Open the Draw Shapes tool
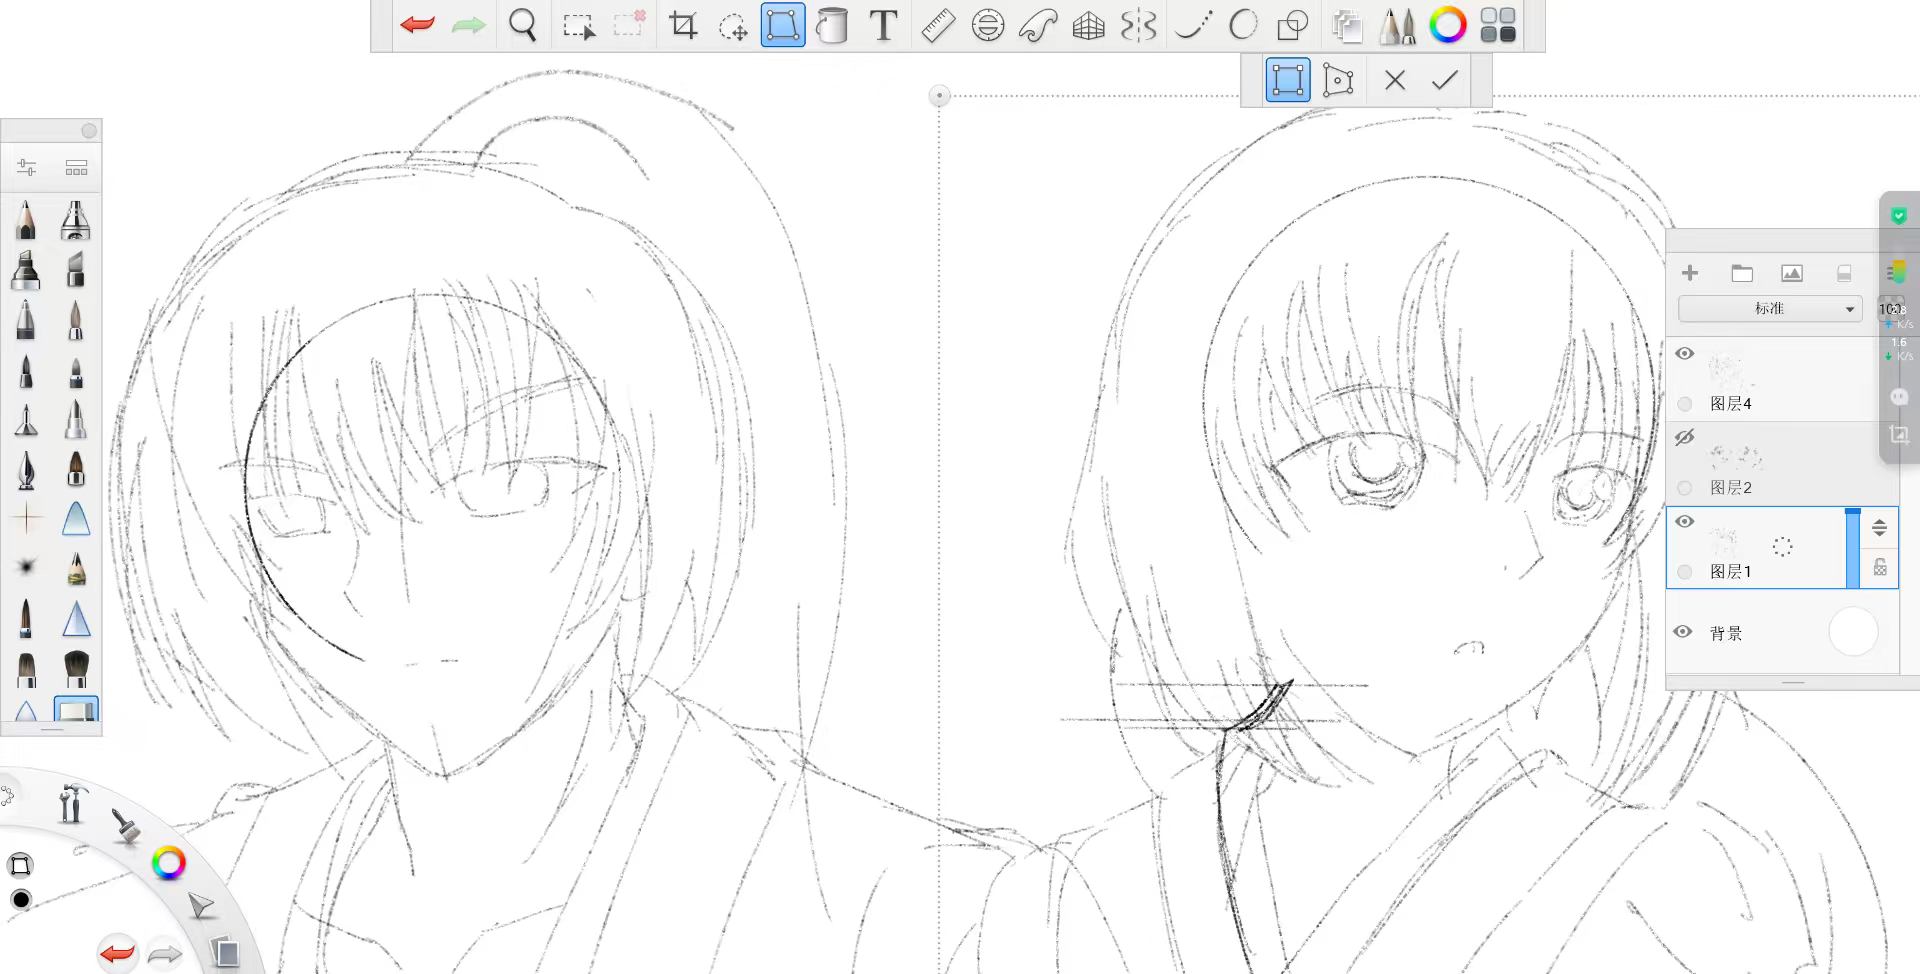 point(1293,26)
